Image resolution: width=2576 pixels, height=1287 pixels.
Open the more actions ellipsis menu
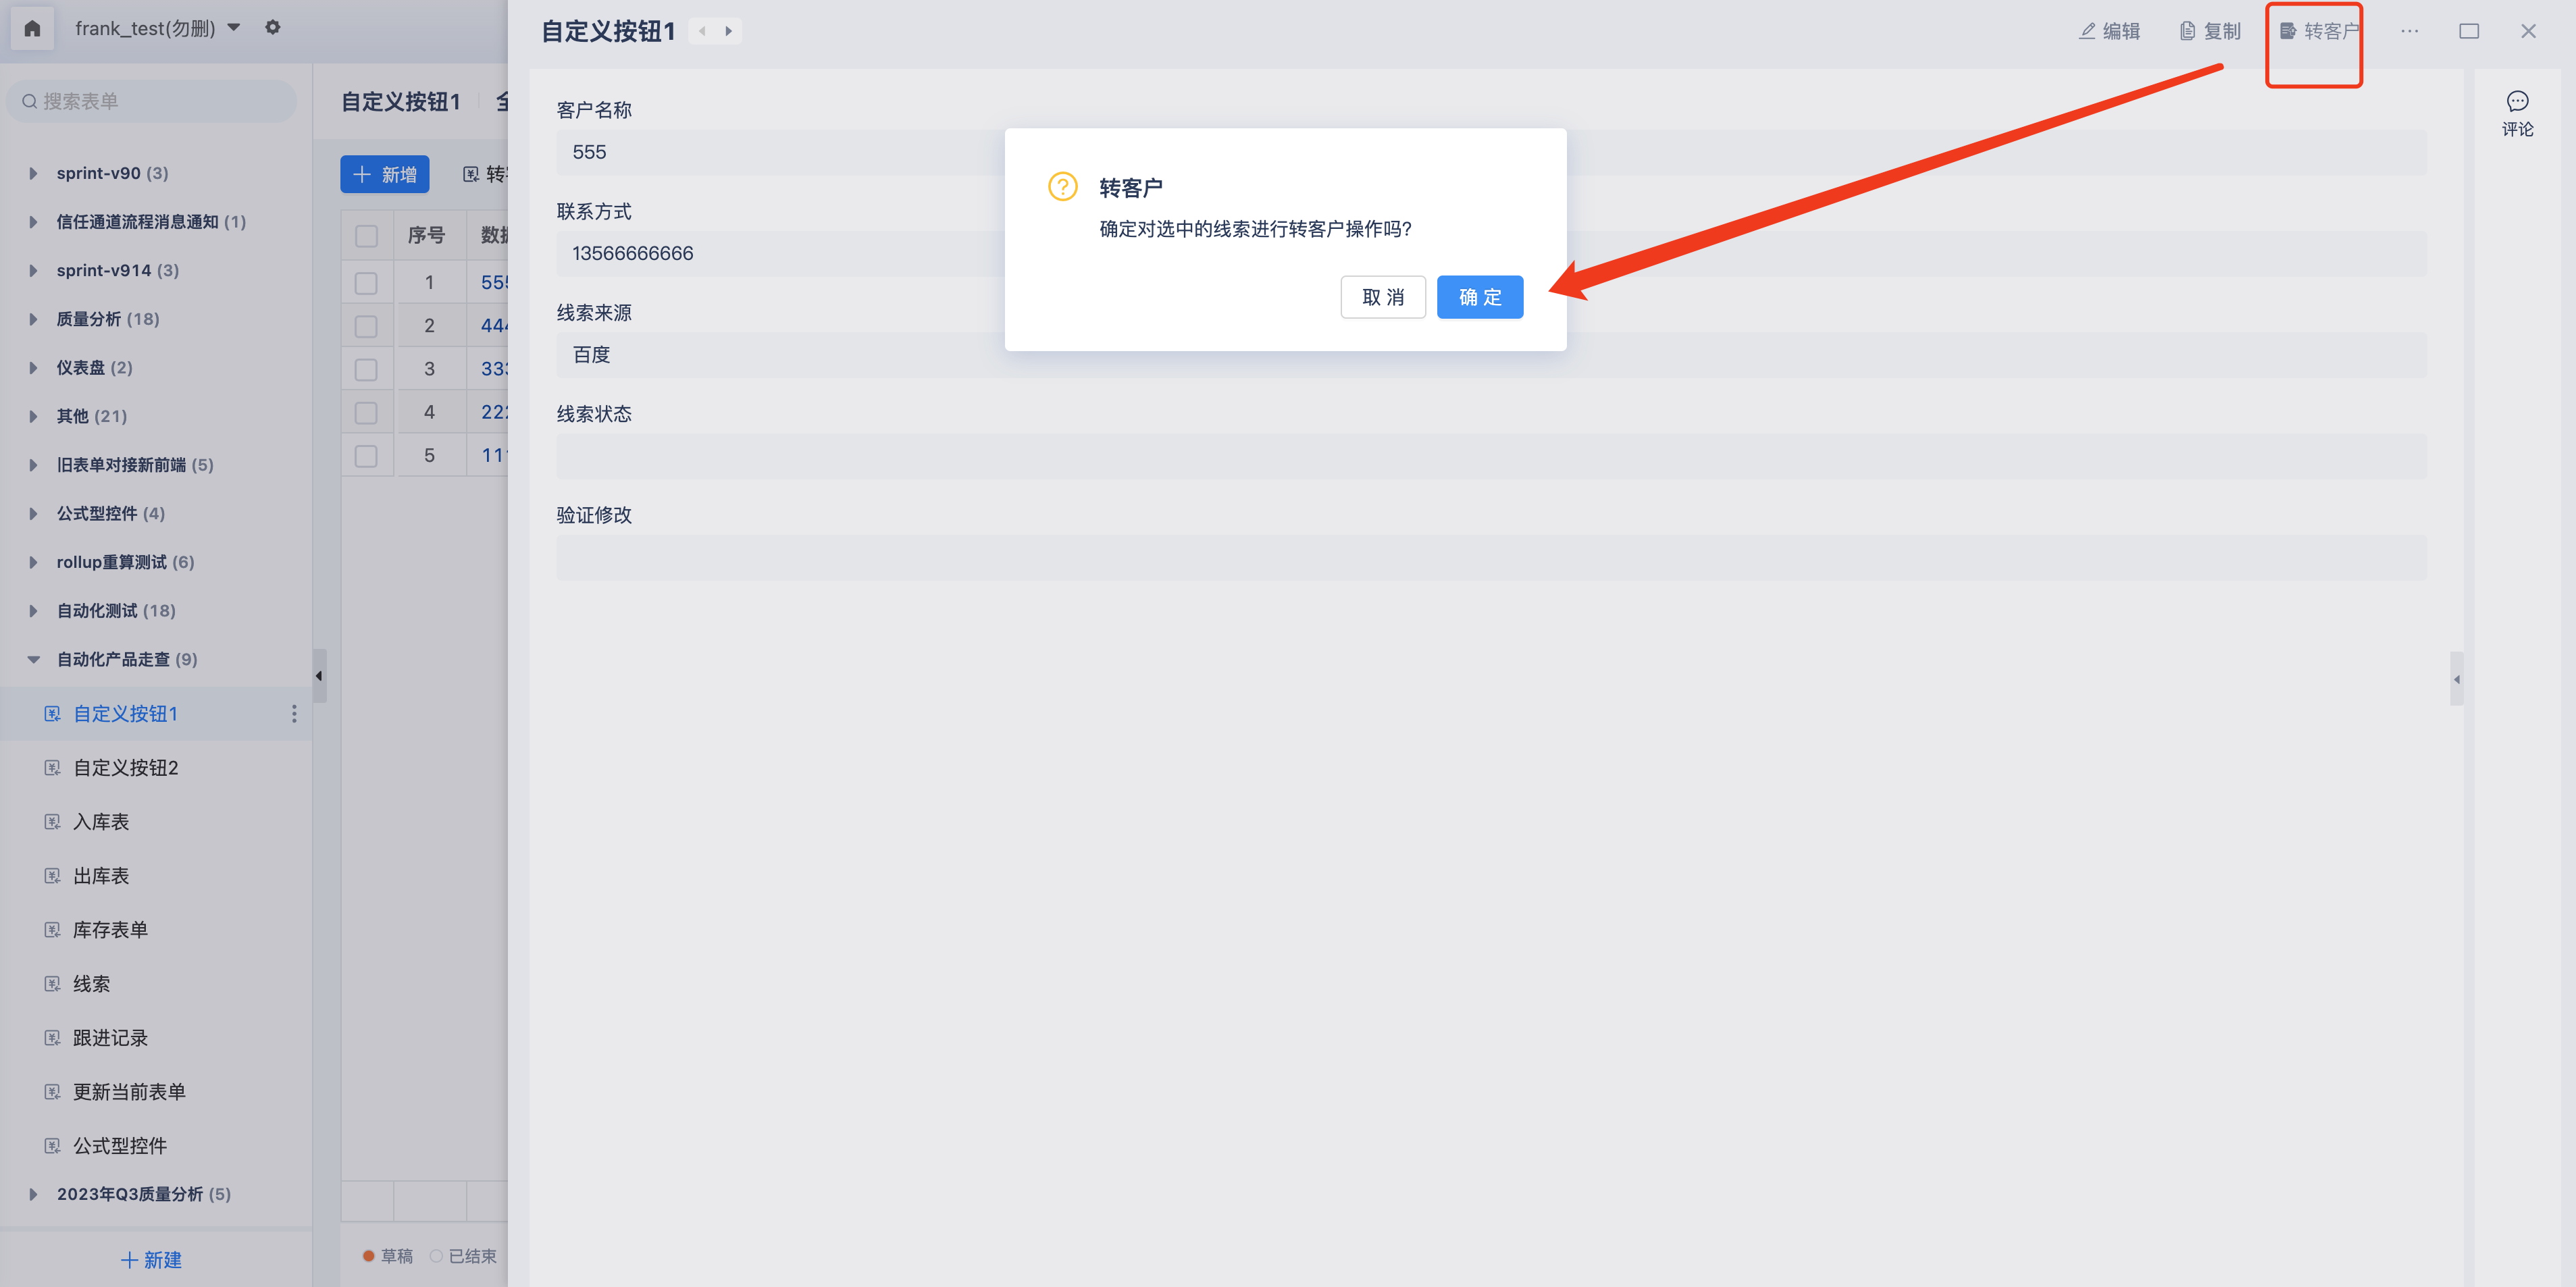coord(2409,31)
